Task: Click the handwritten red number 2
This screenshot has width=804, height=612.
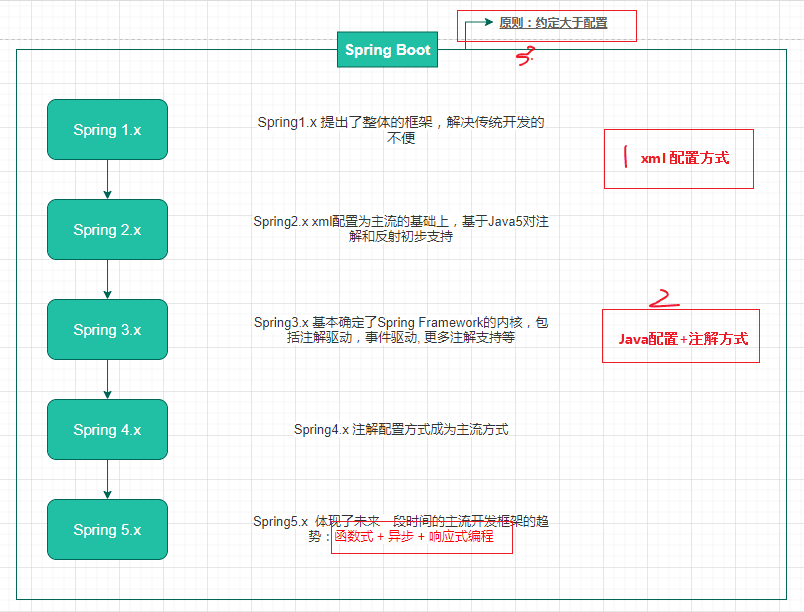Action: [663, 298]
